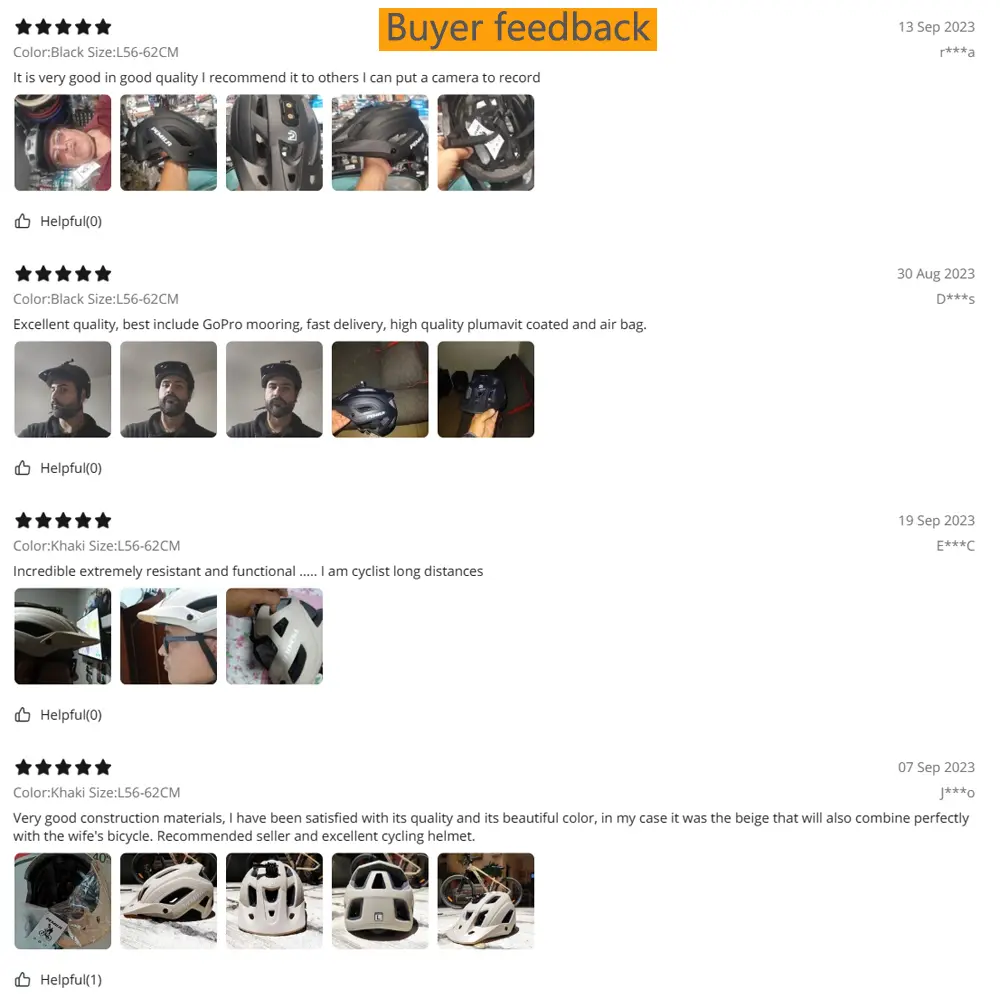Screen dimensions: 1000x1000
Task: Open side profile photo with glasses and white helmet
Action: (x=168, y=636)
